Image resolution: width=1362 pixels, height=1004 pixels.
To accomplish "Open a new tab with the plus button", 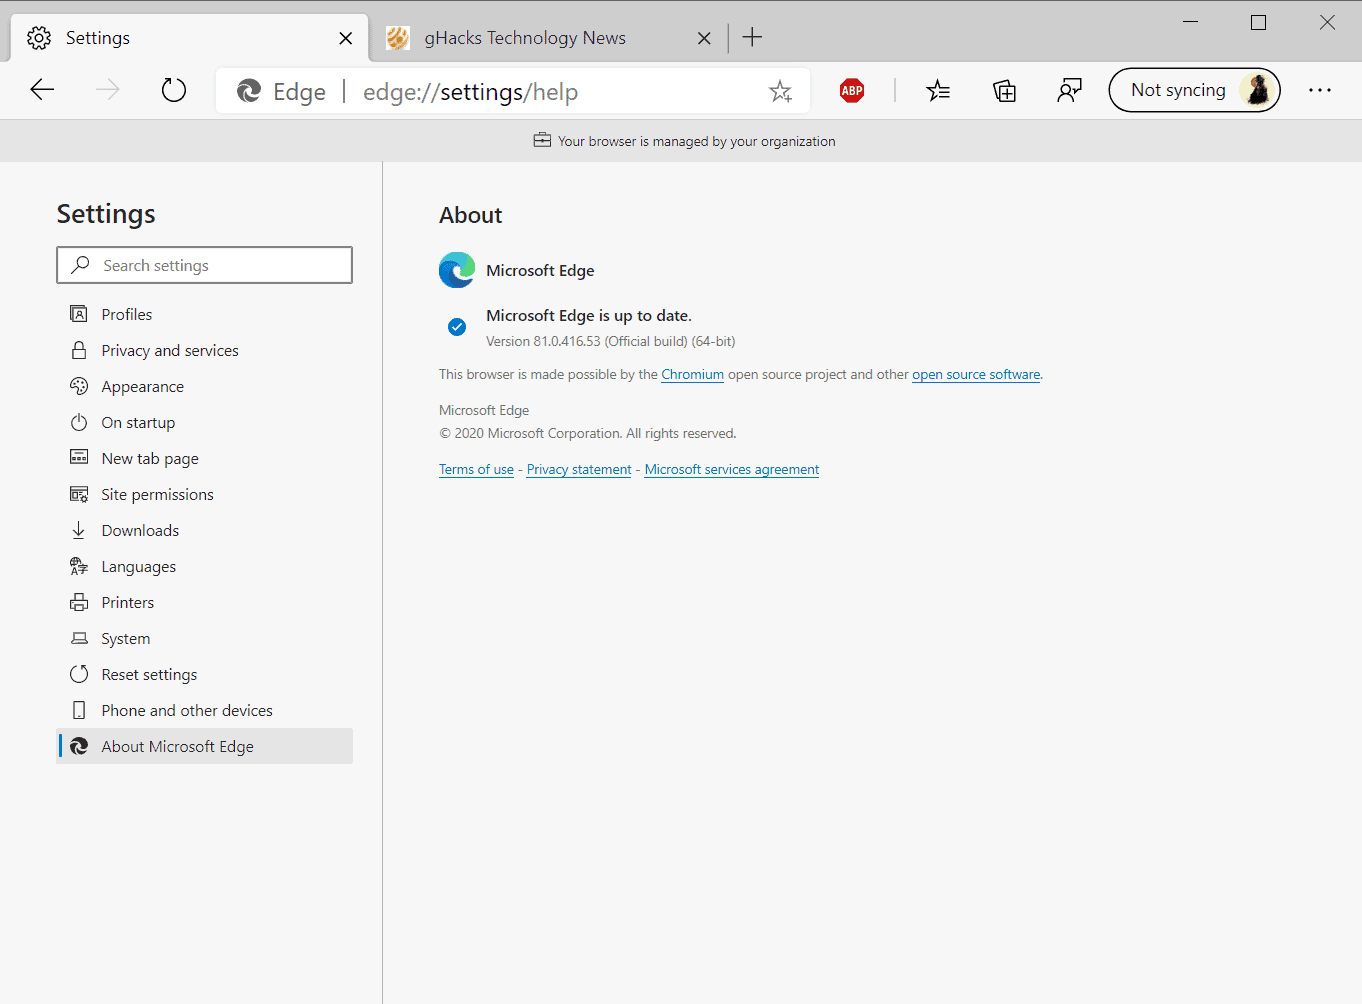I will click(753, 38).
